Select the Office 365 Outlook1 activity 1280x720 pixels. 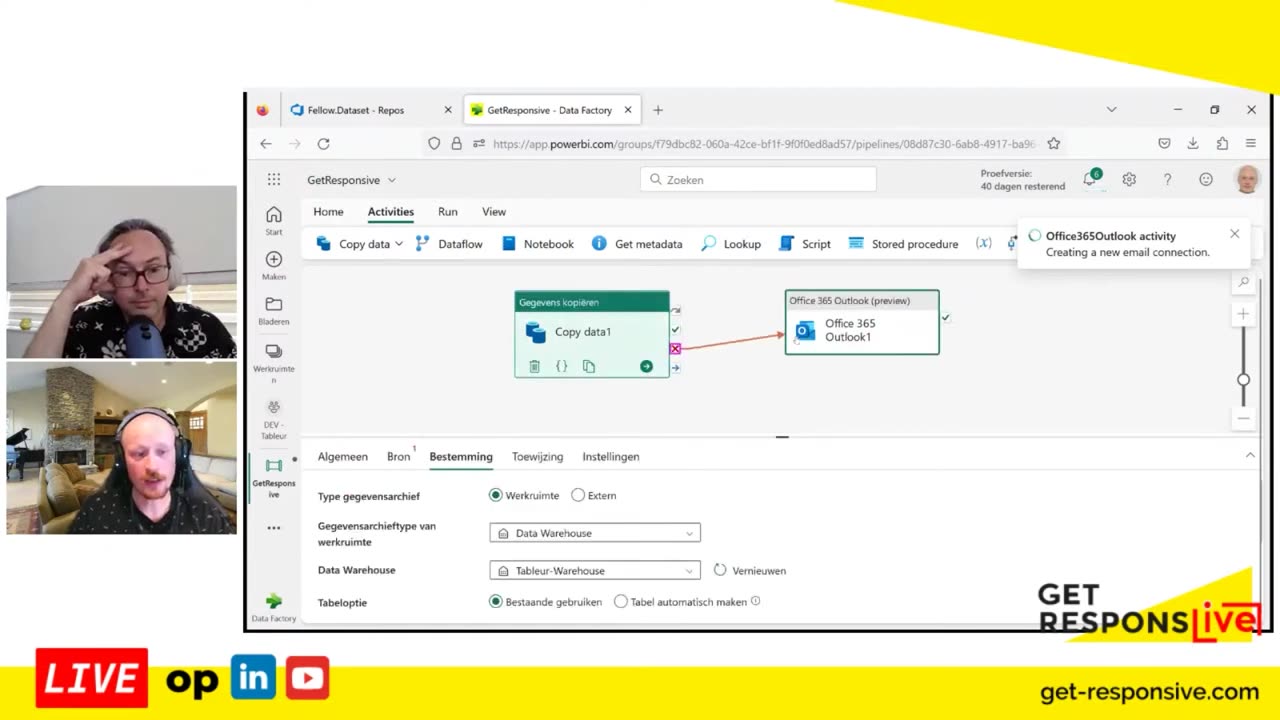point(862,323)
